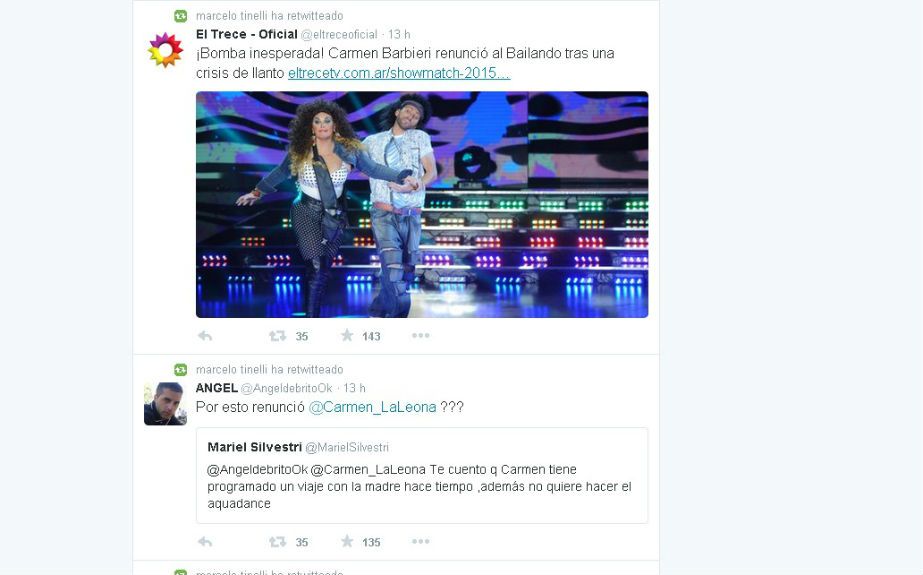Favorite the El Trece tweet with 143 stars
This screenshot has height=575, width=923.
pos(347,335)
